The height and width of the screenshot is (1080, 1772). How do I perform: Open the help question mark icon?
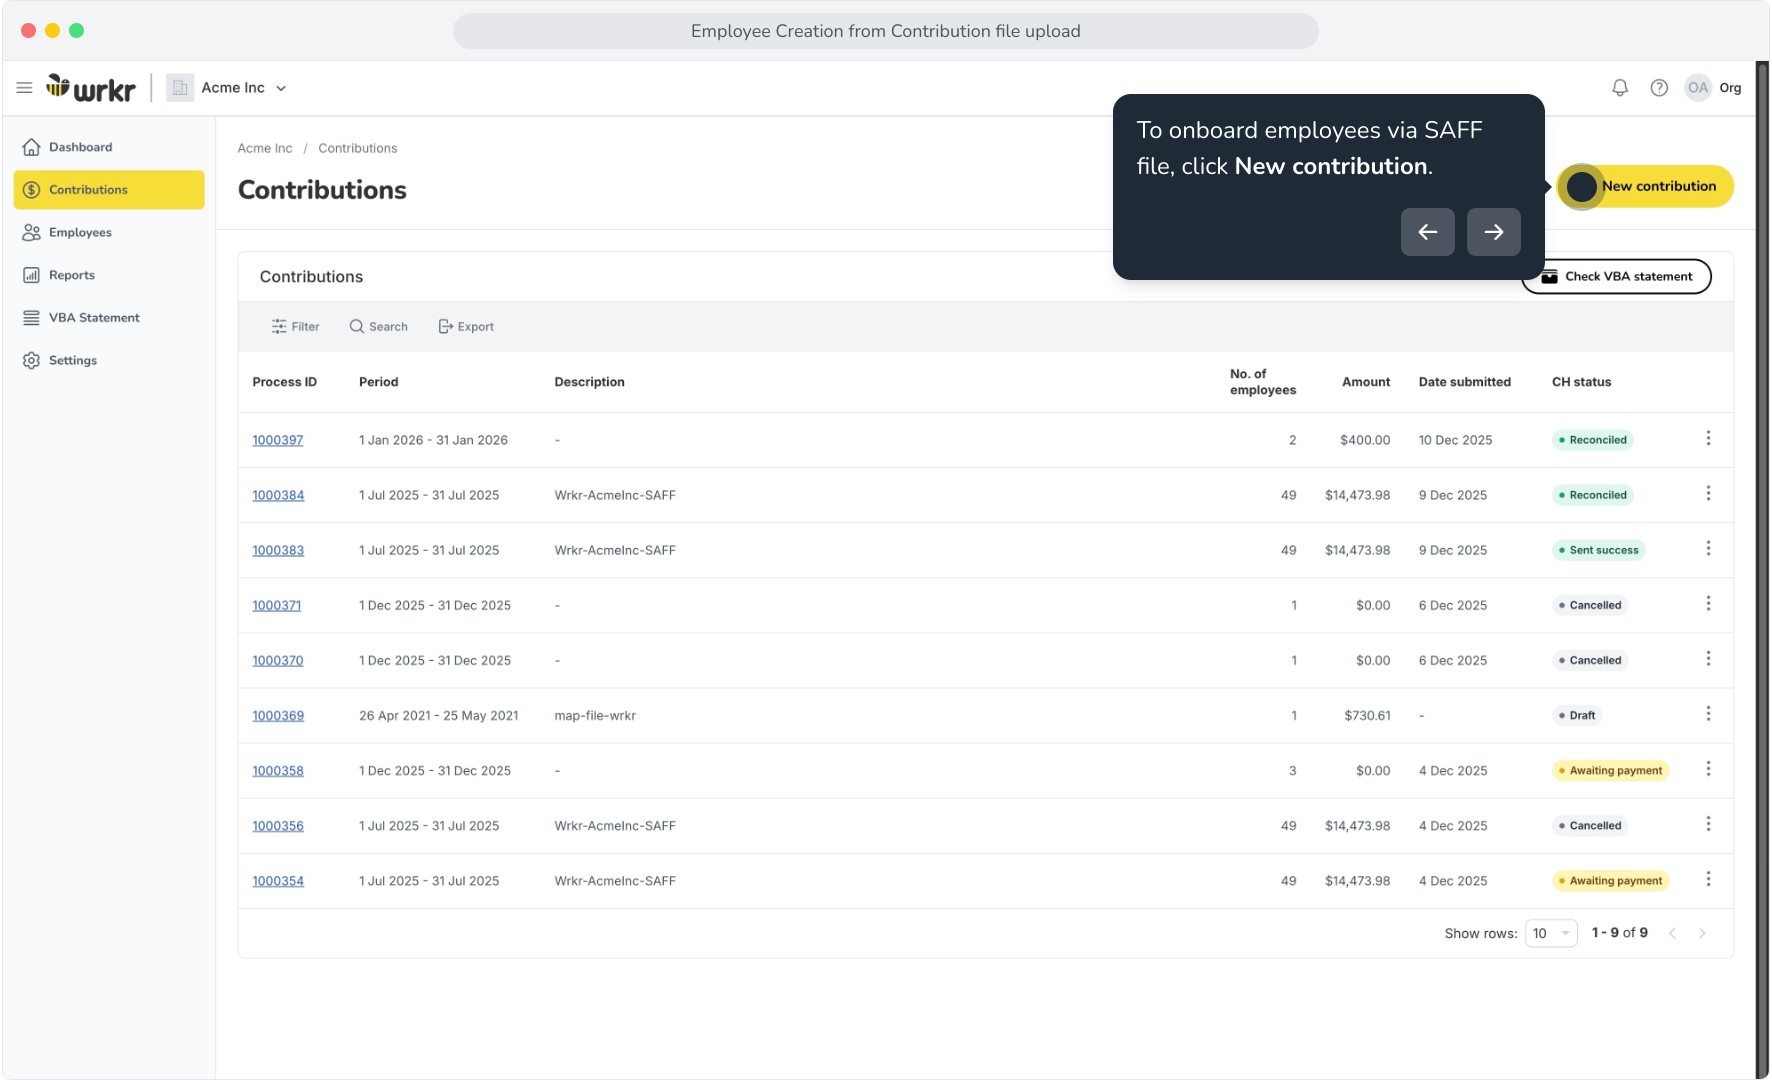(x=1659, y=88)
